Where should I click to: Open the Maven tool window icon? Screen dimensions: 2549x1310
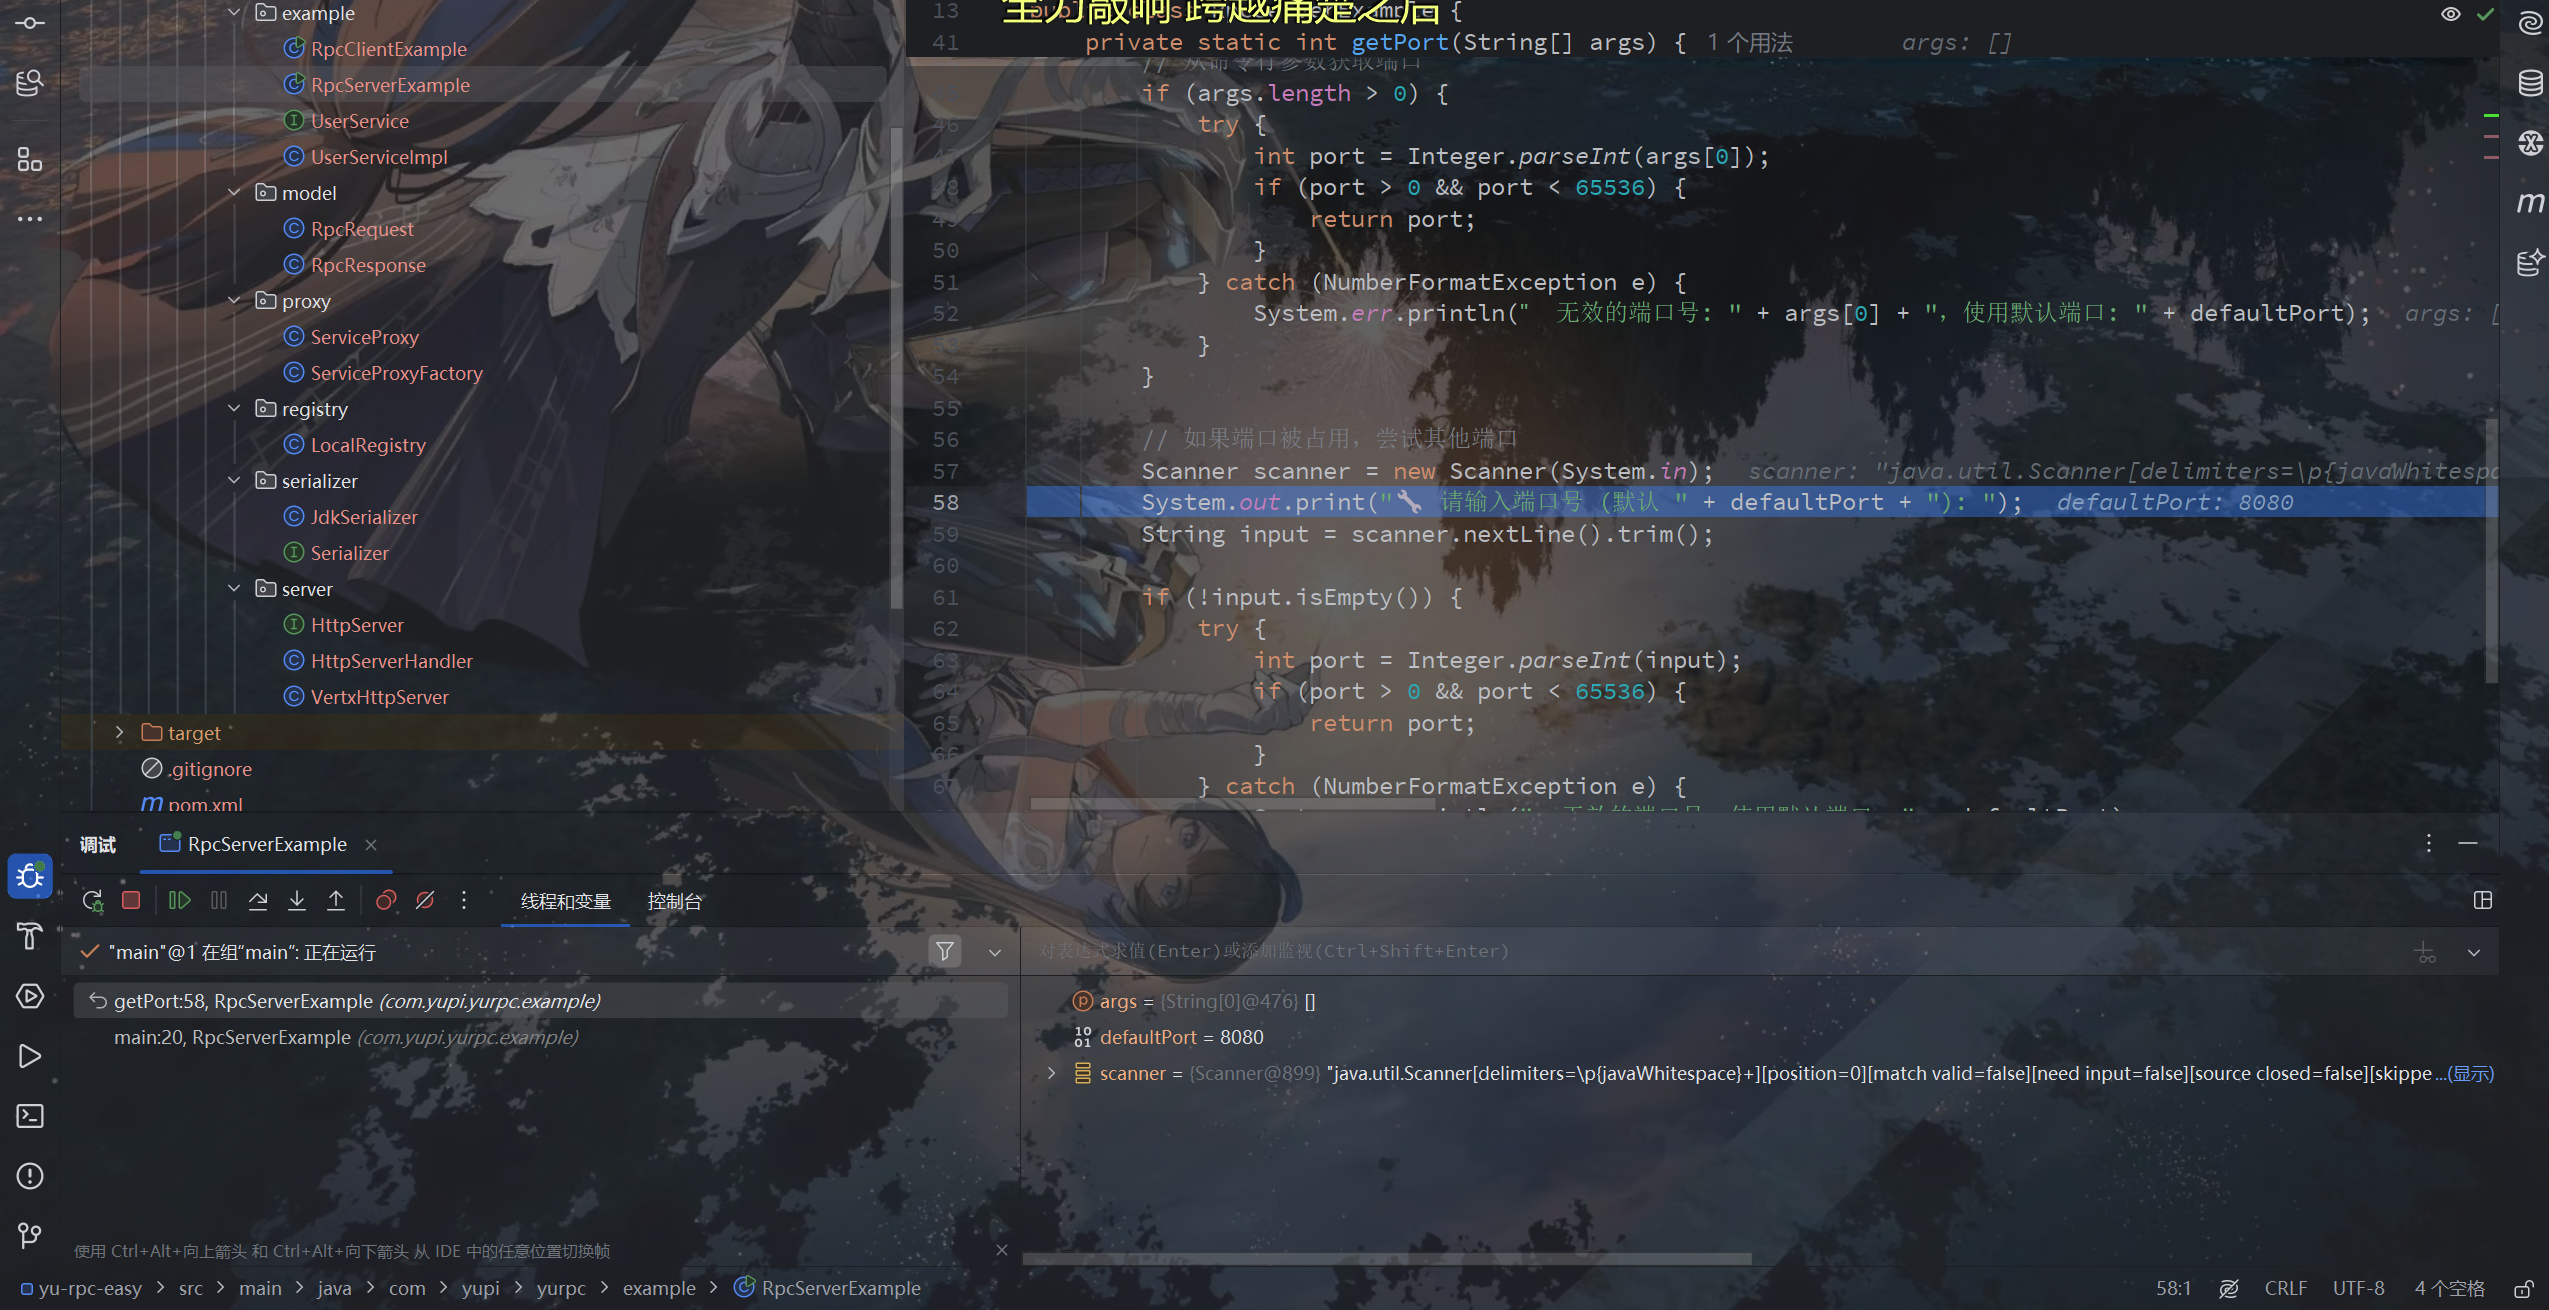pyautogui.click(x=2530, y=203)
